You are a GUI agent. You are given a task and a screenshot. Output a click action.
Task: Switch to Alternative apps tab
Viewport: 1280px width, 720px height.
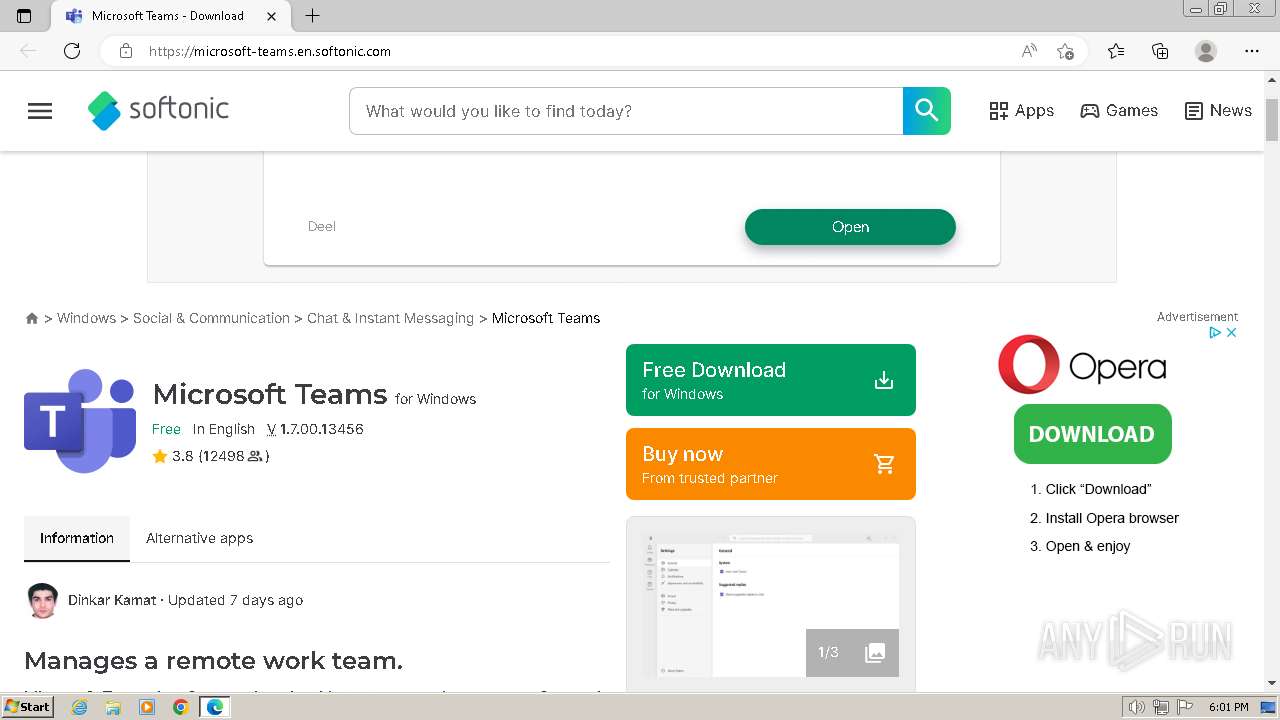(x=199, y=538)
